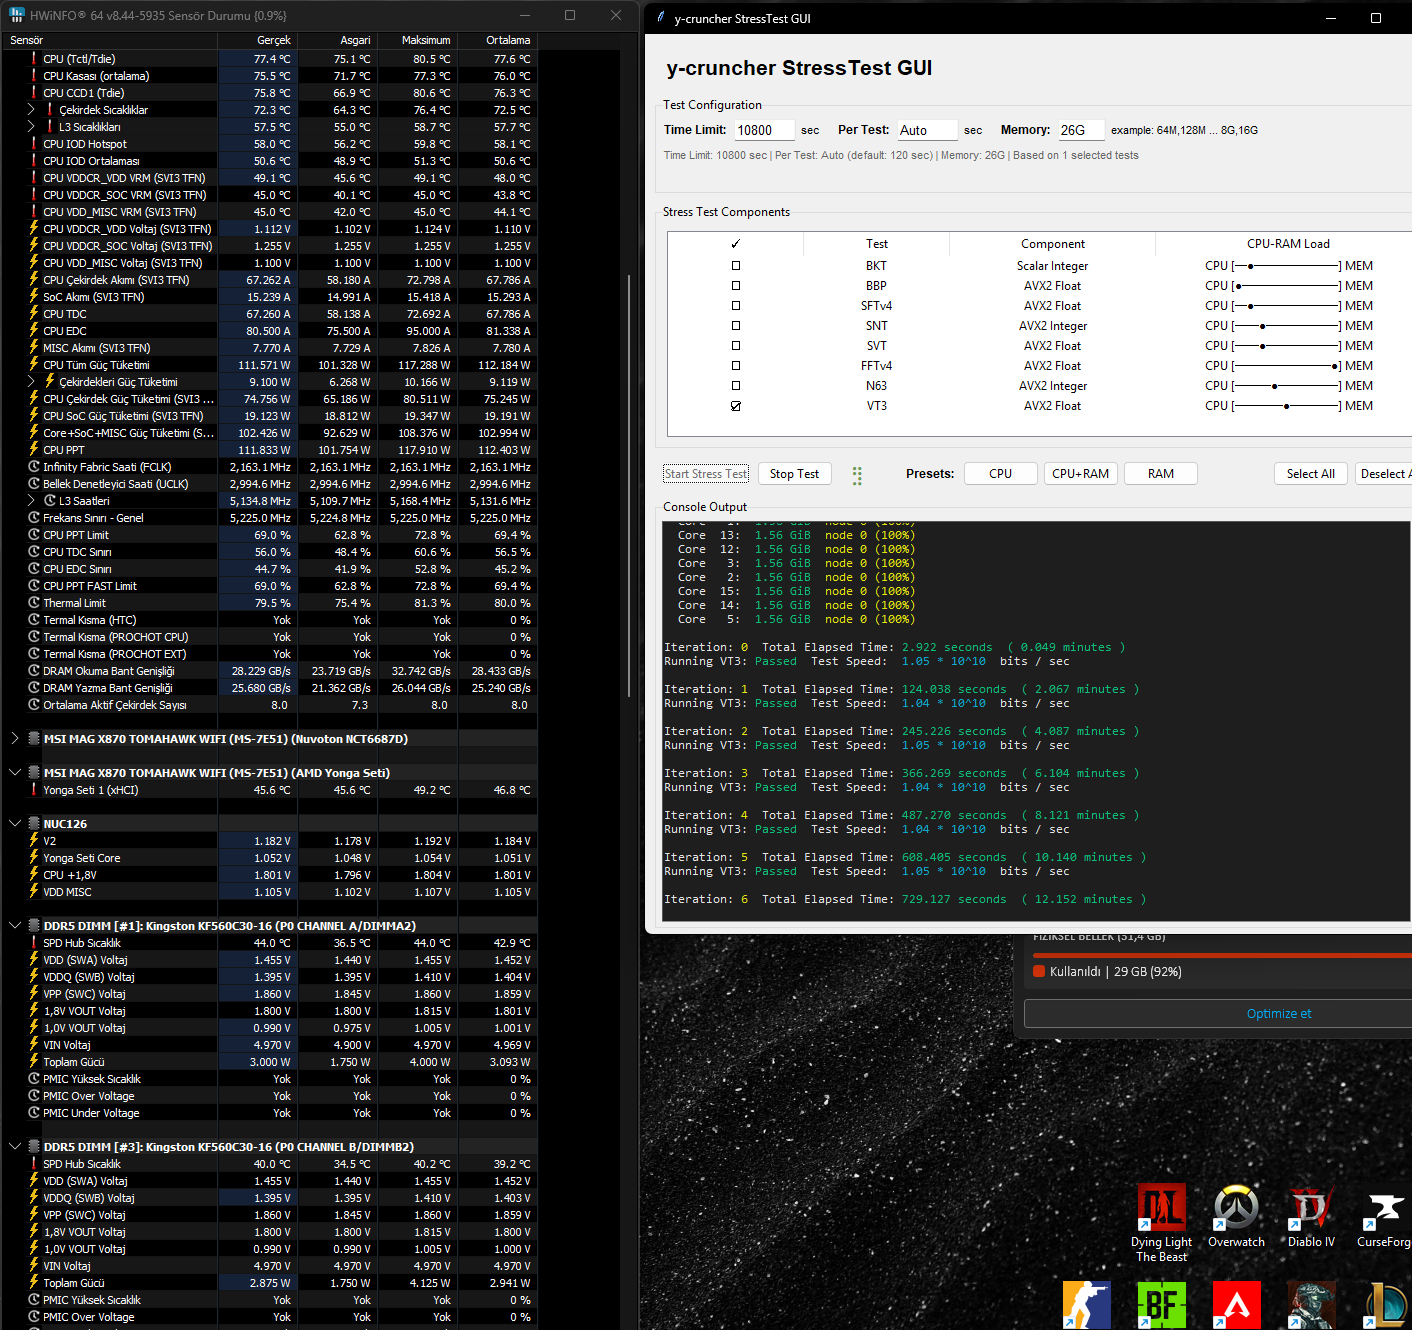Click HWiNFO window title icon
The image size is (1412, 1330).
pyautogui.click(x=17, y=15)
